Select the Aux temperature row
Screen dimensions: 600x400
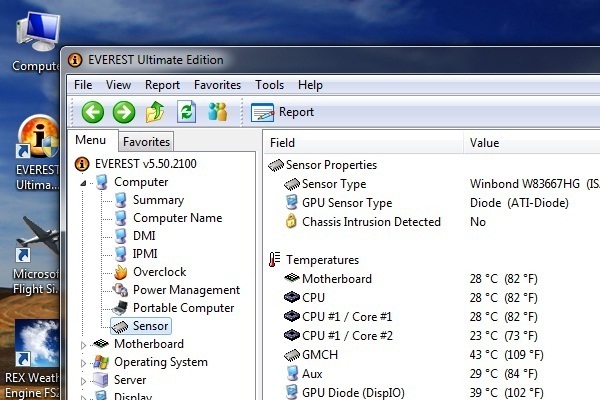coord(304,374)
